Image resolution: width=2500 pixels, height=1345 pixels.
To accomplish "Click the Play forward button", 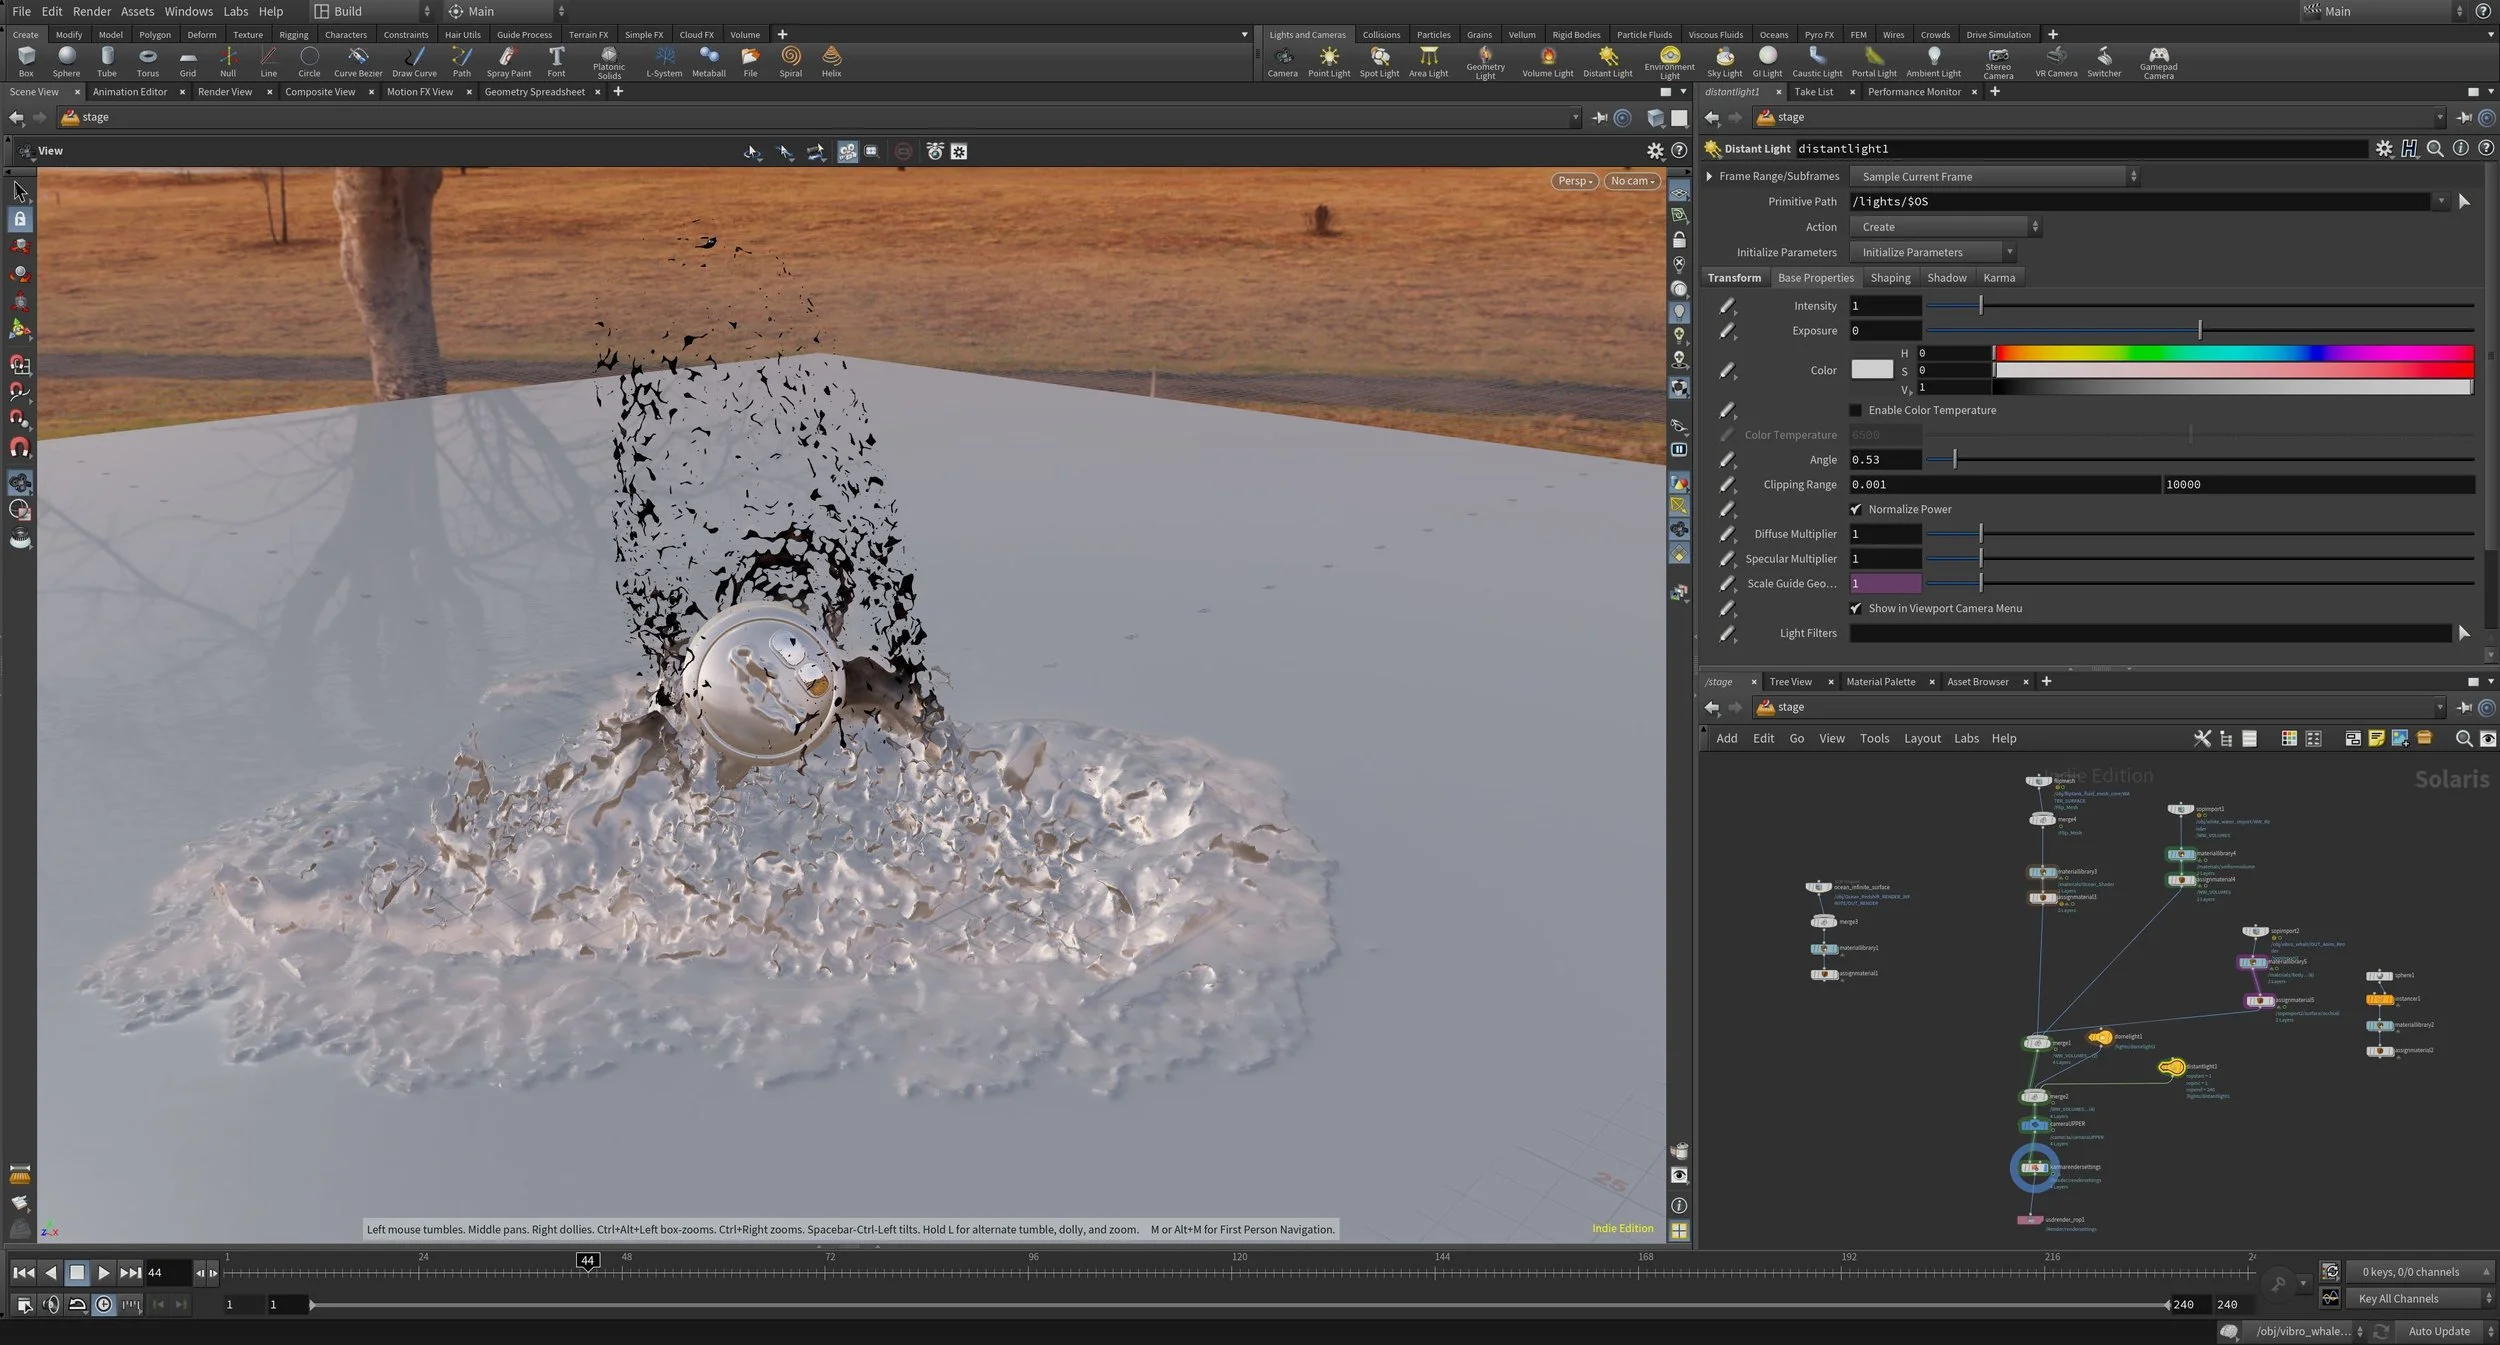I will [103, 1273].
